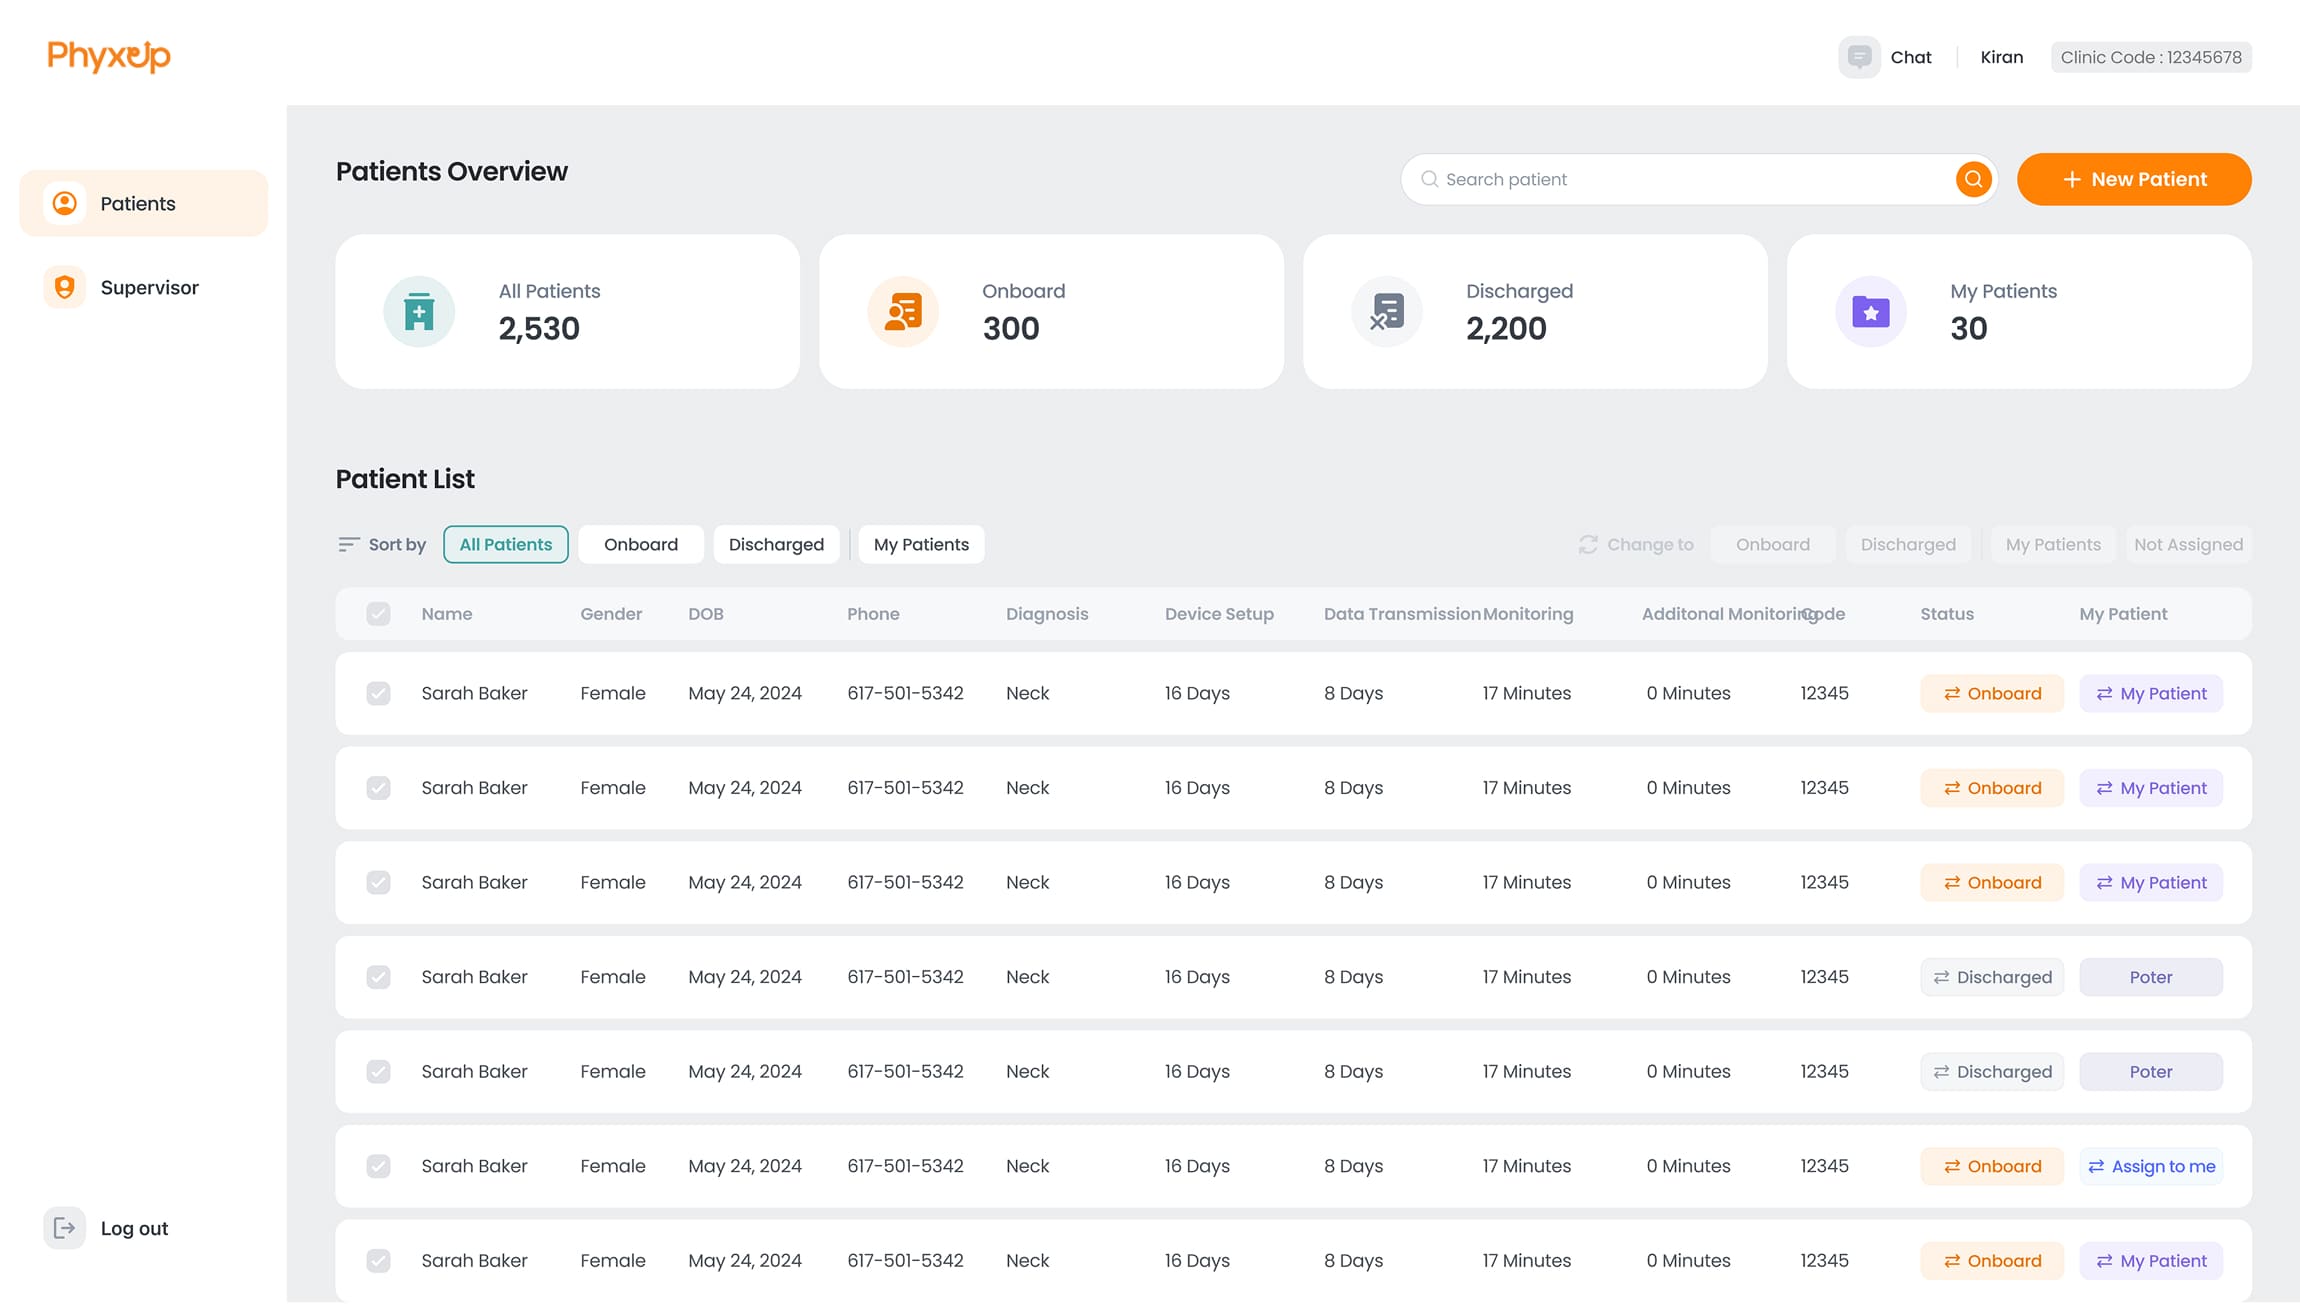The image size is (2300, 1312).
Task: Check the Assign to me row checkbox
Action: (378, 1166)
